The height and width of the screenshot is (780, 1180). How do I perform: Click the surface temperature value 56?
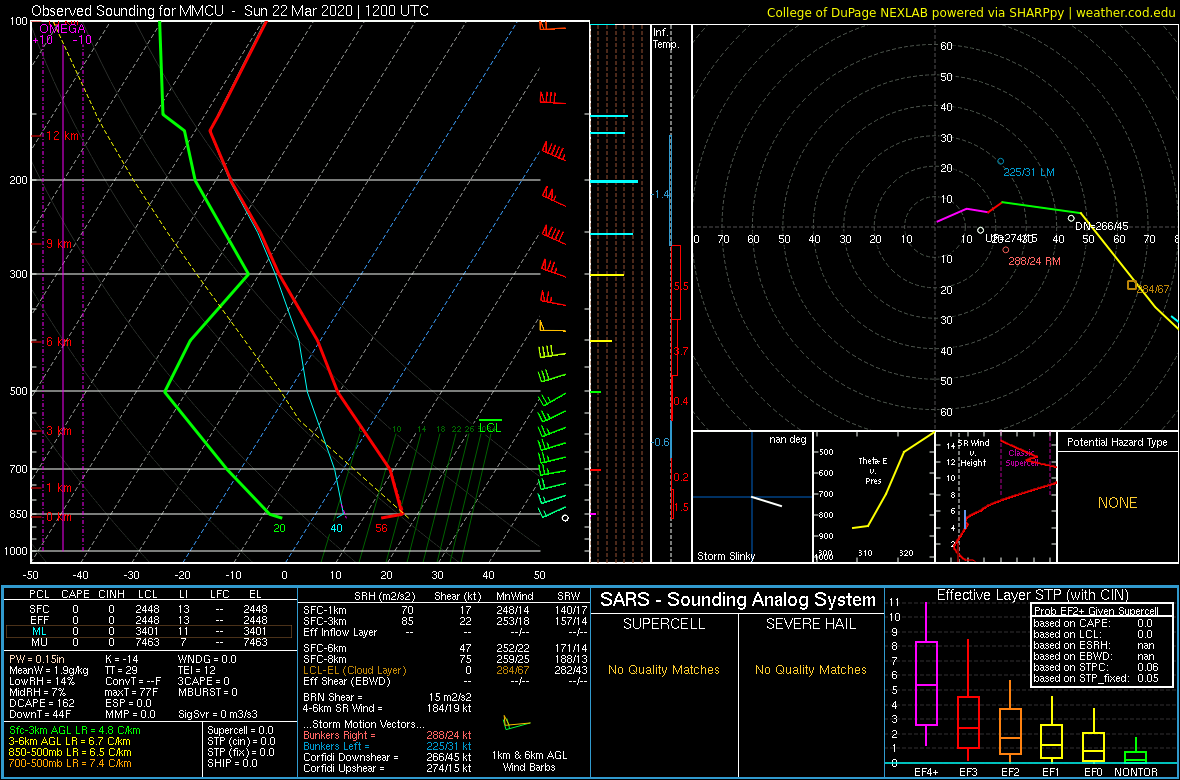pyautogui.click(x=382, y=528)
